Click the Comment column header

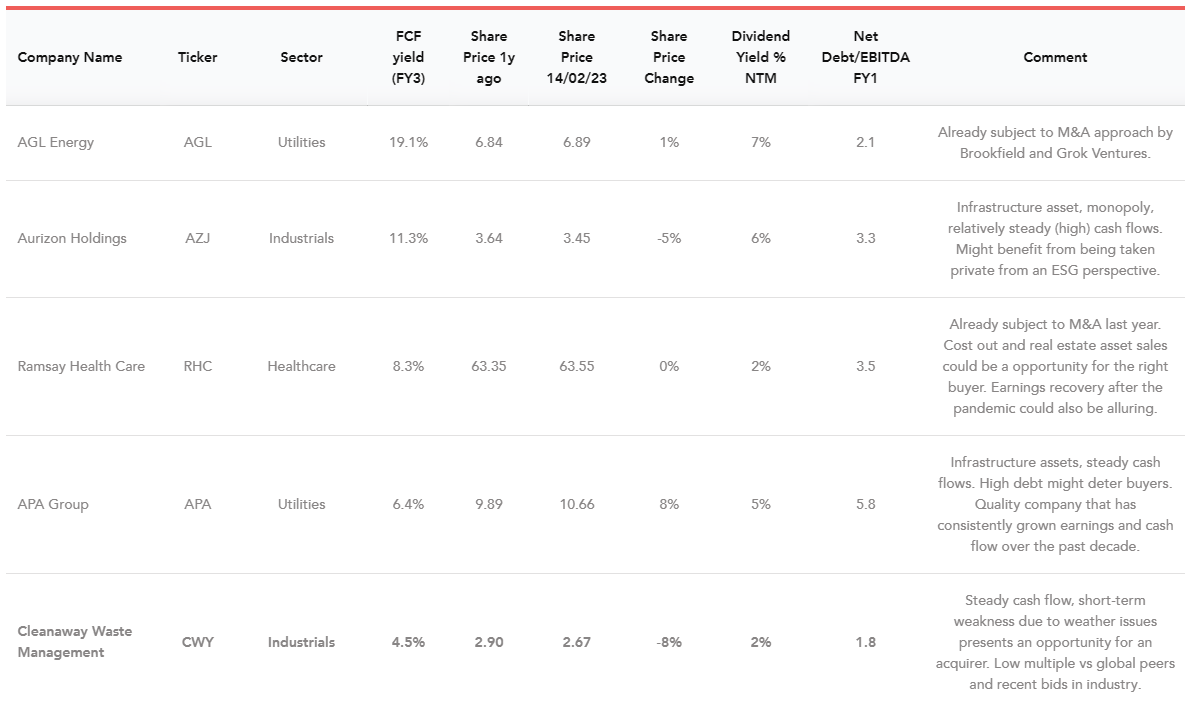(1055, 57)
